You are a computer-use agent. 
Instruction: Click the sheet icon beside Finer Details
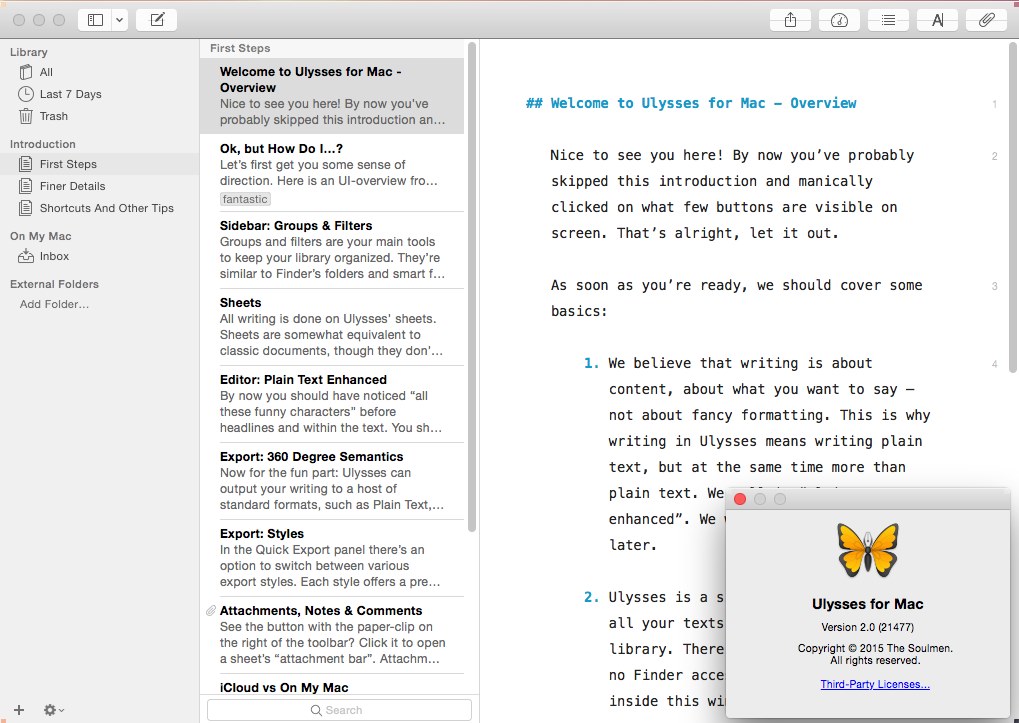[x=25, y=186]
